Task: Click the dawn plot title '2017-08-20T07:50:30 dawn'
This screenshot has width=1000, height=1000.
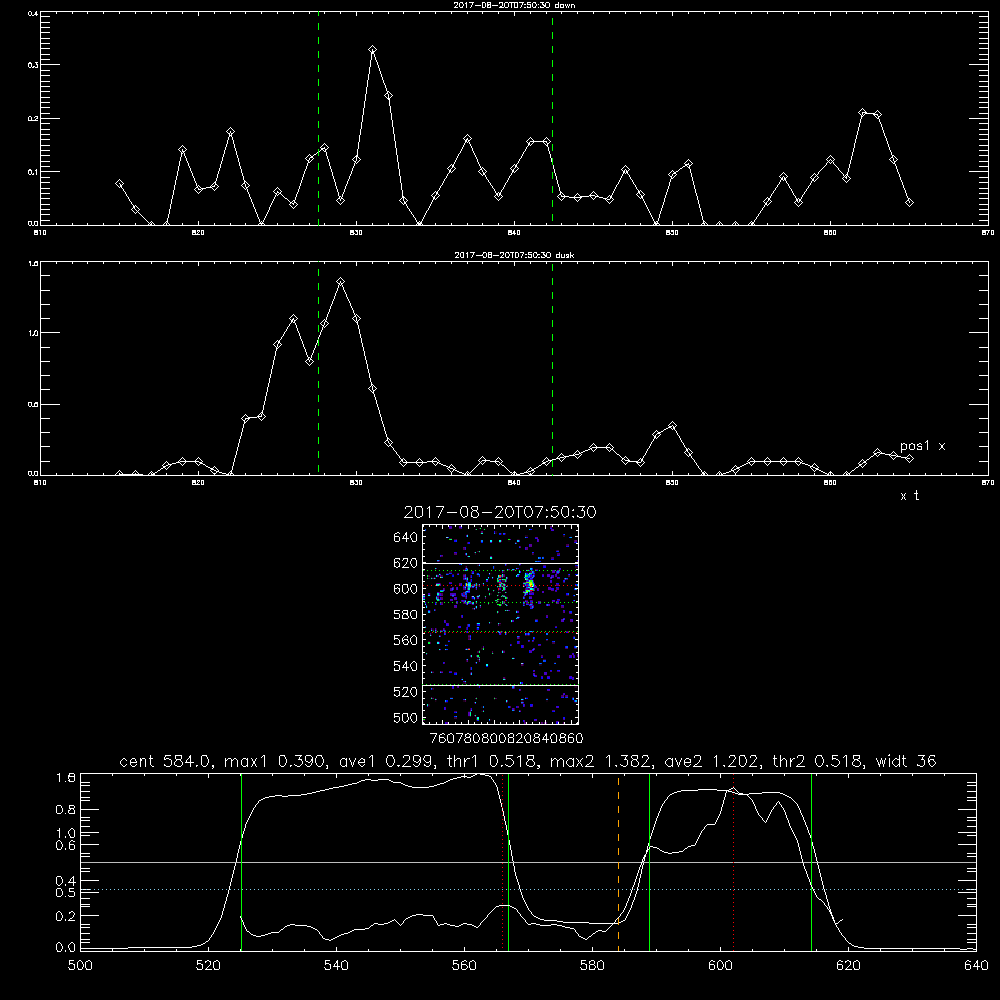Action: (x=514, y=5)
